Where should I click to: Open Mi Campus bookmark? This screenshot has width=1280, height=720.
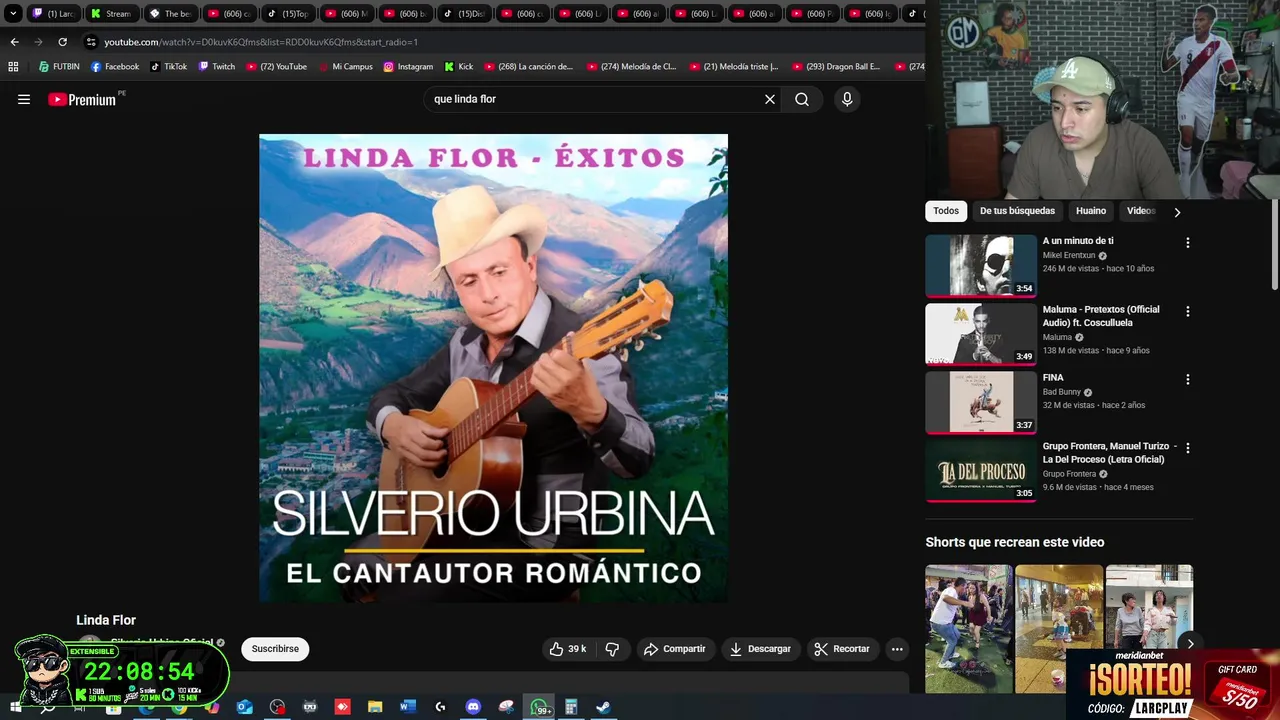[x=346, y=67]
